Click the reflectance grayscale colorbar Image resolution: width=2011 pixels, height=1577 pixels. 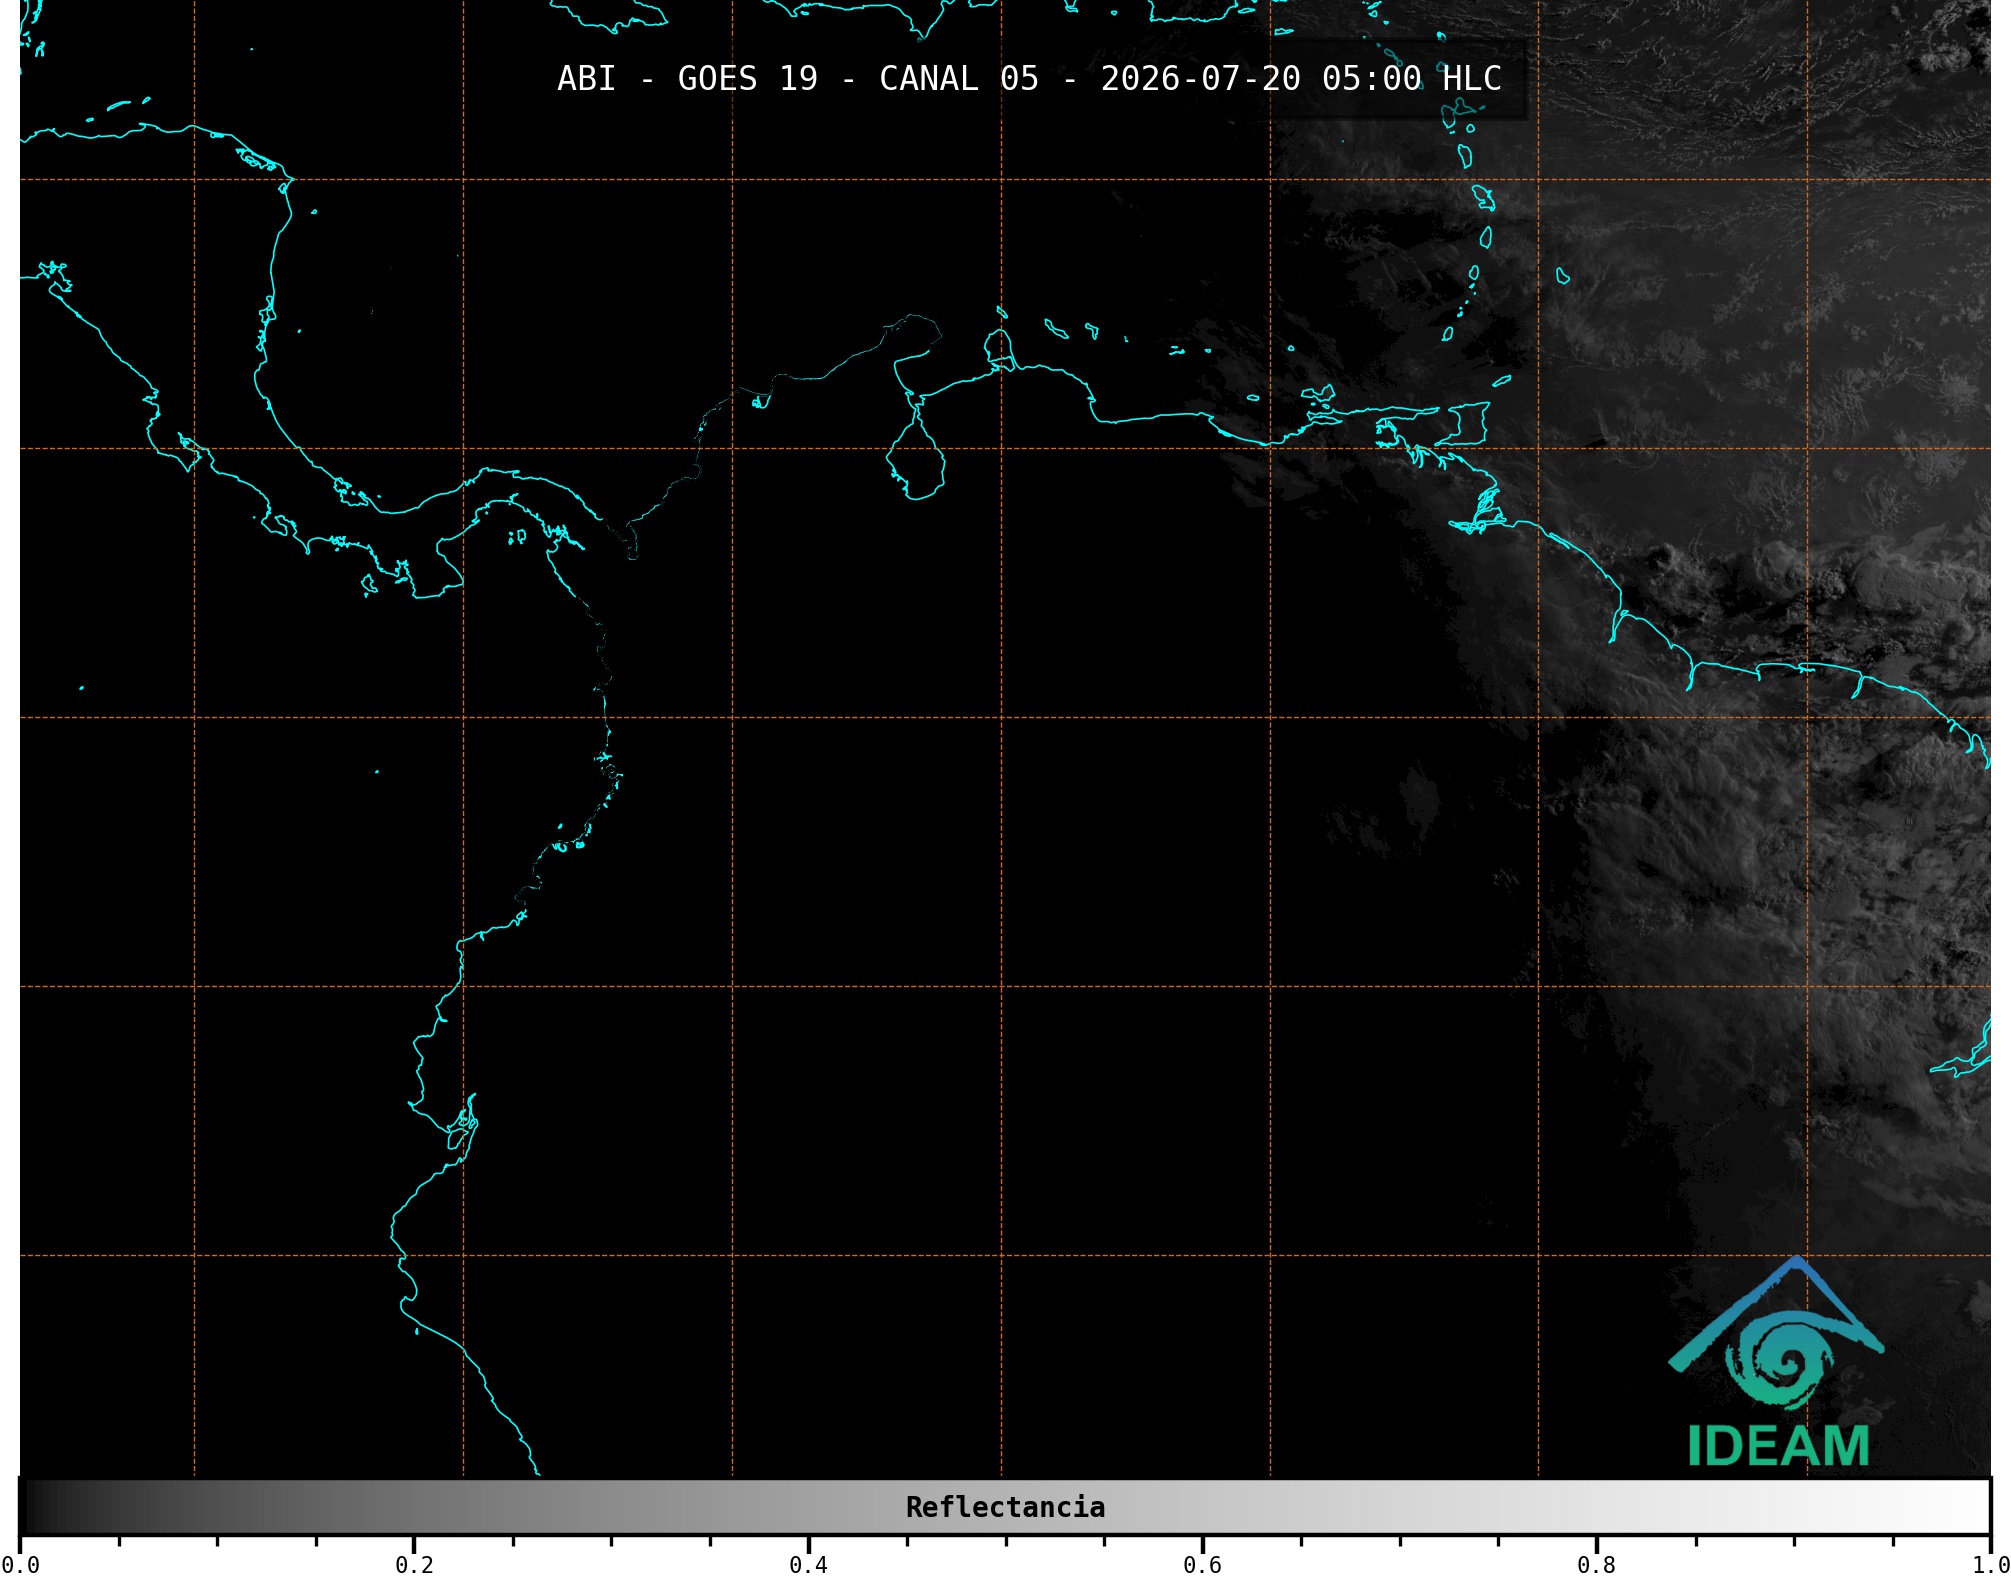tap(1005, 1506)
